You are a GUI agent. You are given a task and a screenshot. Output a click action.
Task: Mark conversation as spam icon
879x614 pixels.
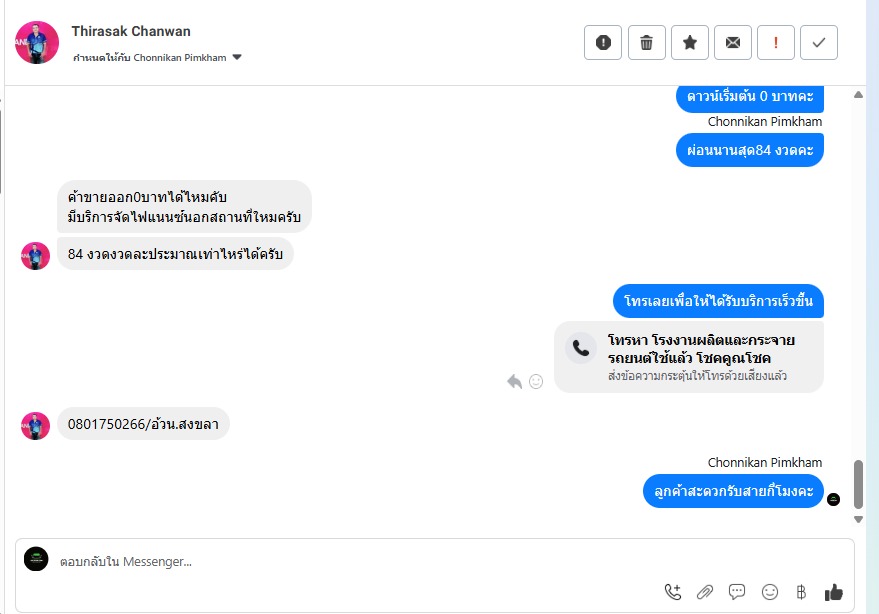[x=603, y=43]
